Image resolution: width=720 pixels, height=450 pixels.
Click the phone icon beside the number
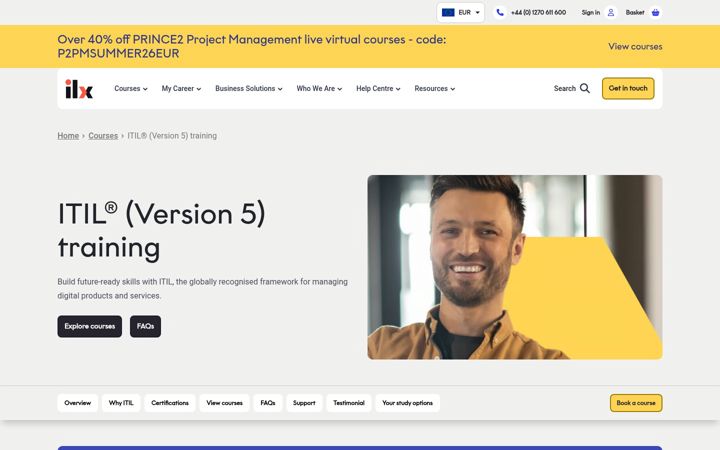pos(500,12)
